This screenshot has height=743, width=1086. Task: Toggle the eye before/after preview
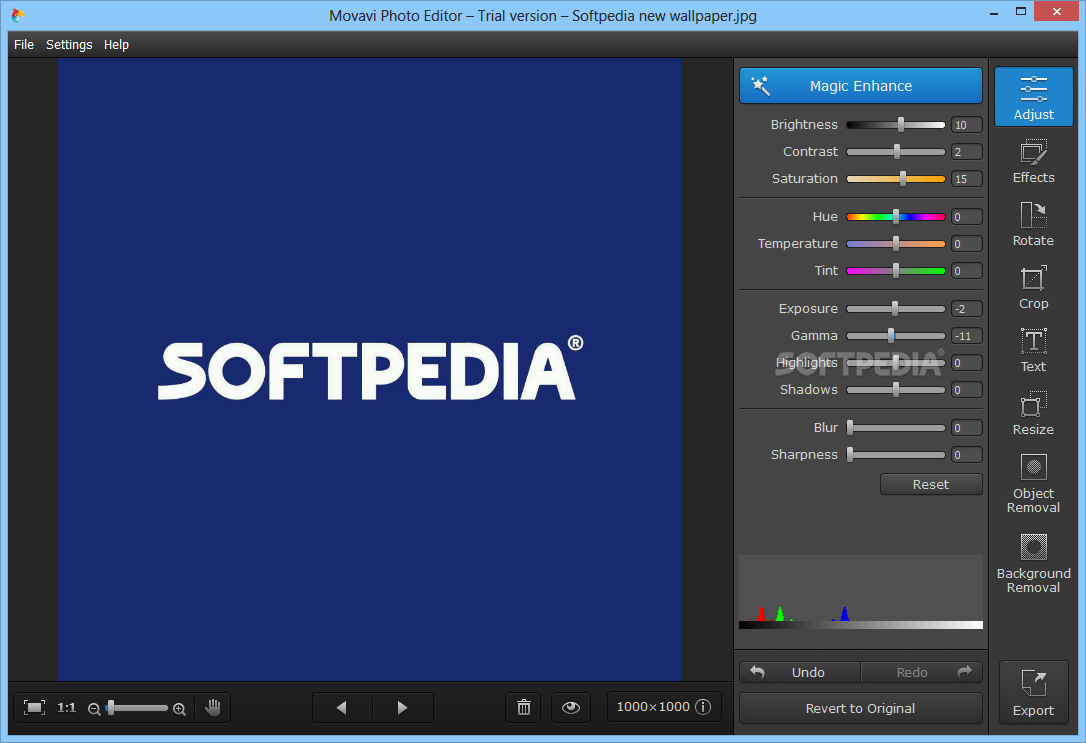point(571,707)
